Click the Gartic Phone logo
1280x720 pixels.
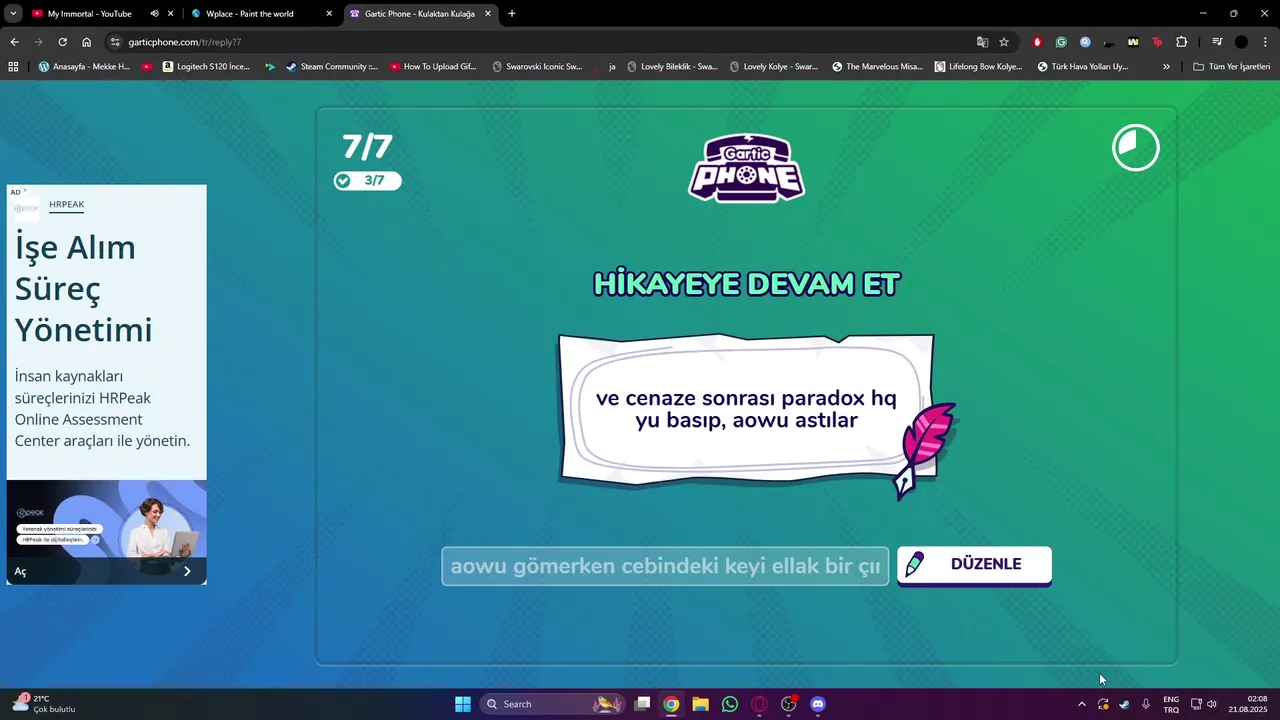click(747, 168)
